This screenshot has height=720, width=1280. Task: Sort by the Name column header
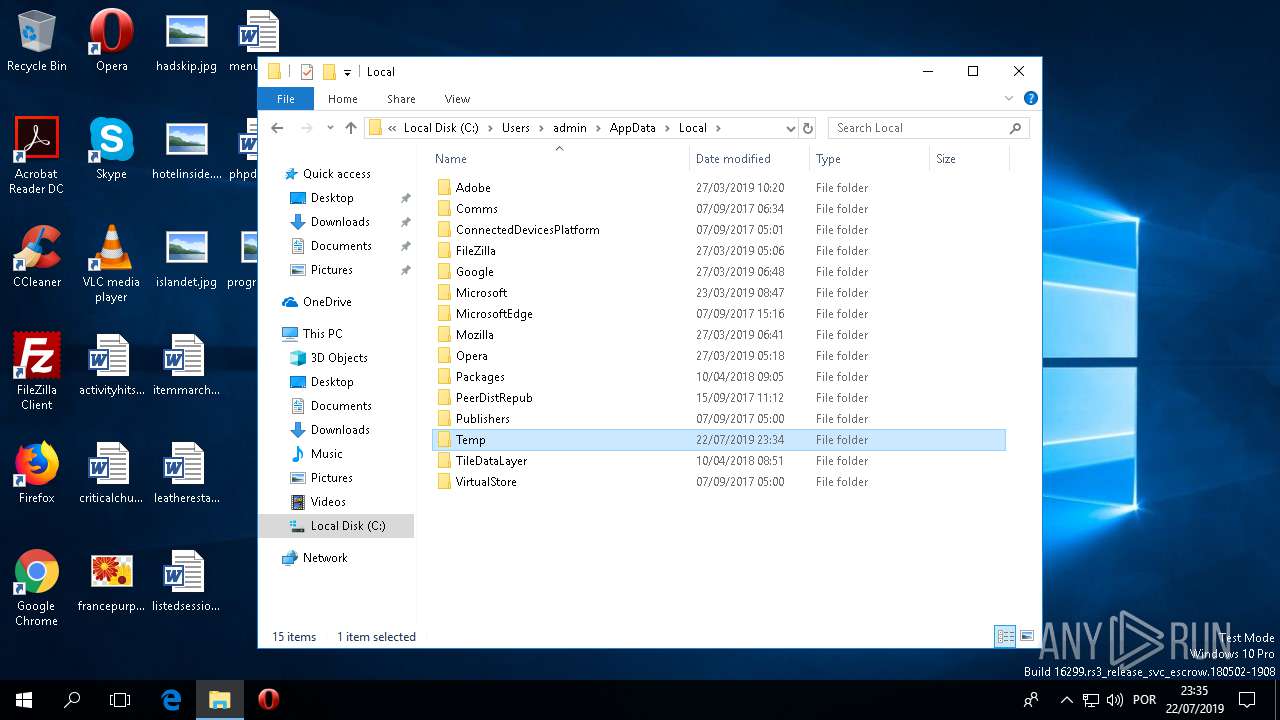[x=559, y=158]
